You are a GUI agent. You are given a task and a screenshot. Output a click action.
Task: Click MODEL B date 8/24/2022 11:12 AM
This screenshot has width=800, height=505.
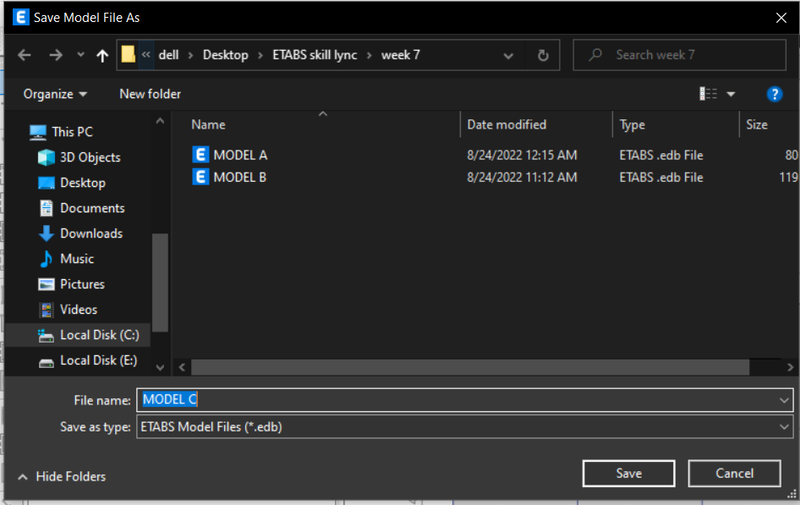522,178
